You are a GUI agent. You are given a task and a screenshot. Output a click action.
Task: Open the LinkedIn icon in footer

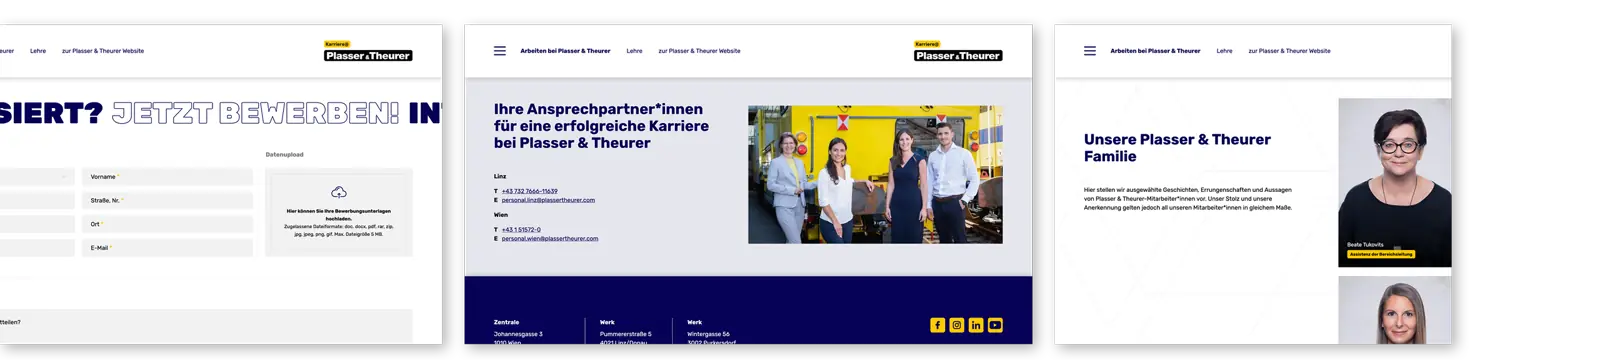976,325
